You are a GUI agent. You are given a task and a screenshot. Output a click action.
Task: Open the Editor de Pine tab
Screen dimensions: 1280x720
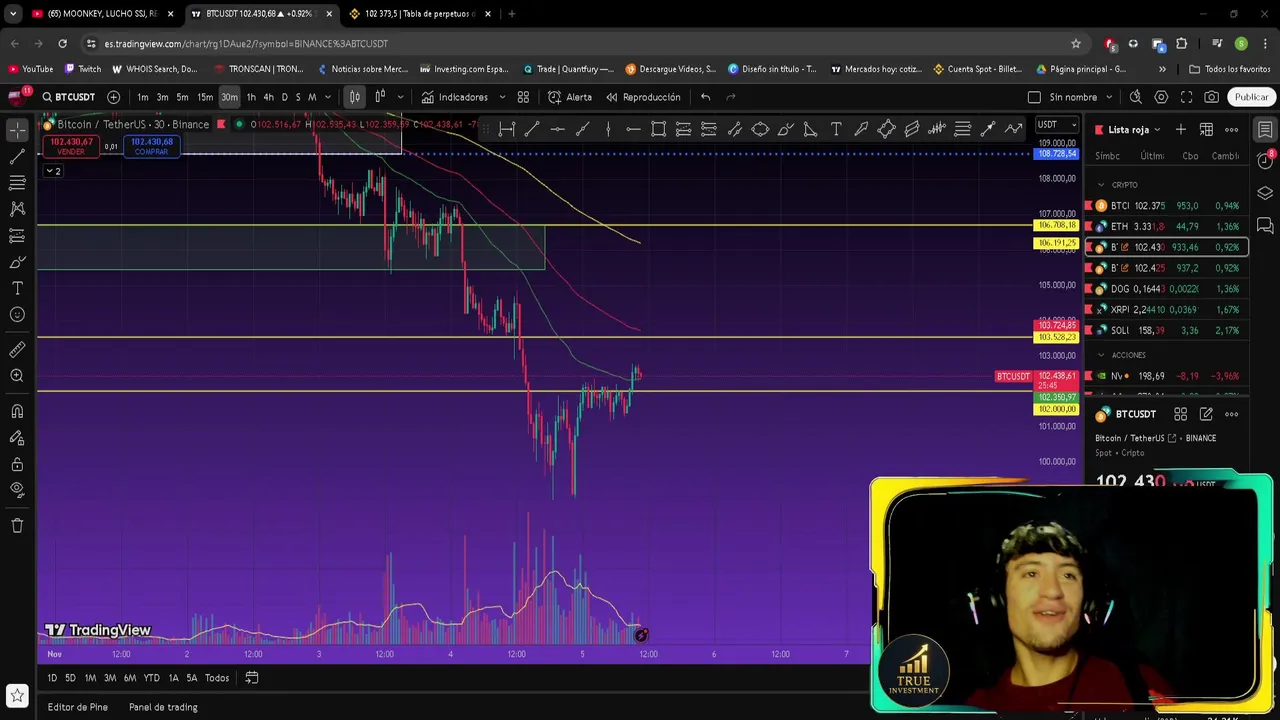pyautogui.click(x=77, y=707)
